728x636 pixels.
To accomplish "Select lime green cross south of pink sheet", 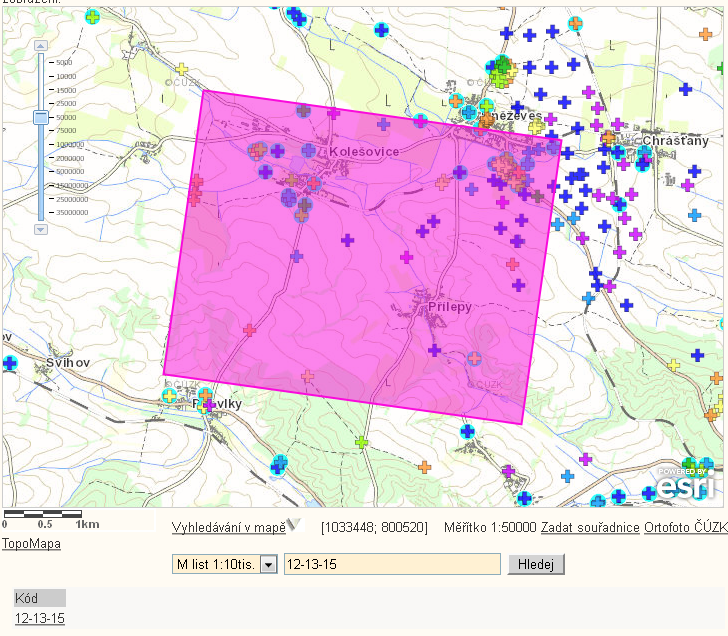I will [x=361, y=442].
